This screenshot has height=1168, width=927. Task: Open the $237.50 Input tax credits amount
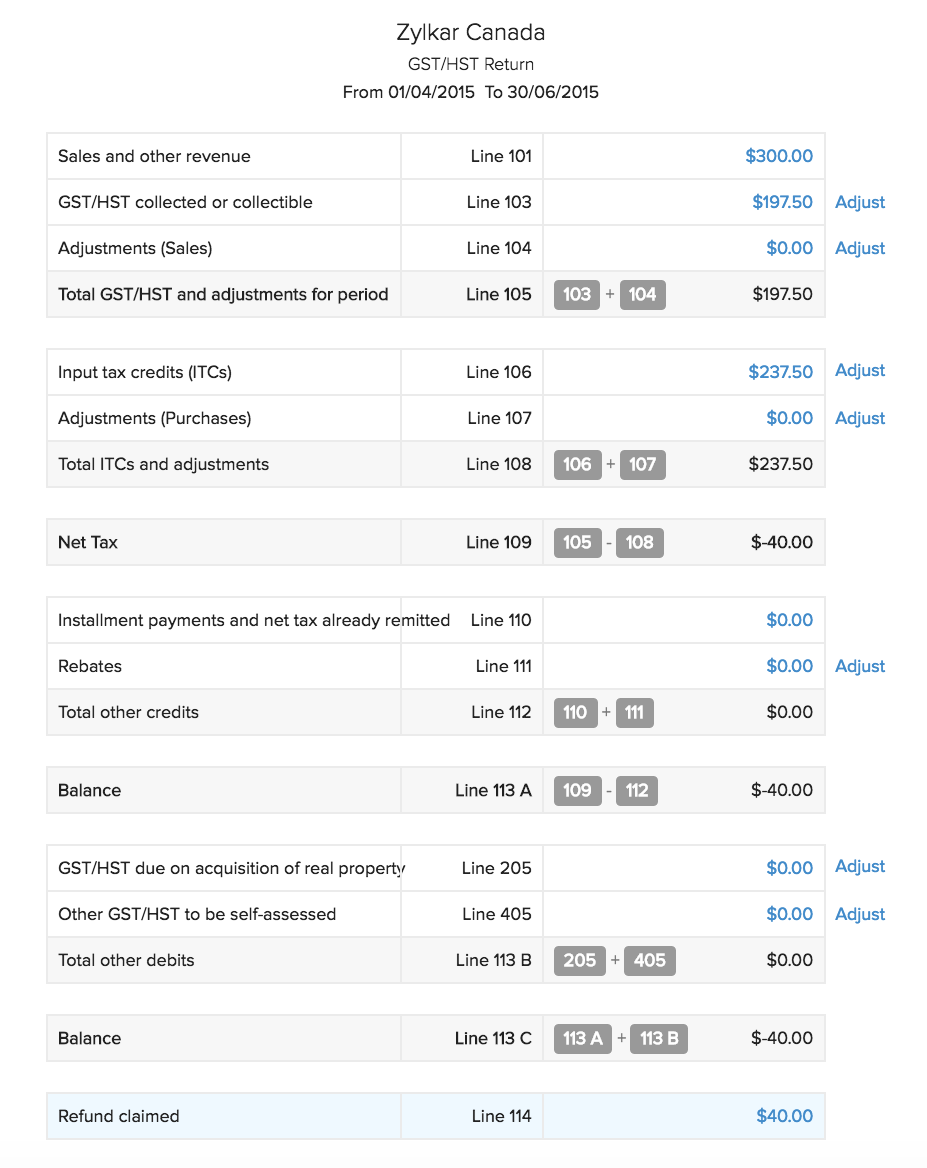(x=780, y=372)
